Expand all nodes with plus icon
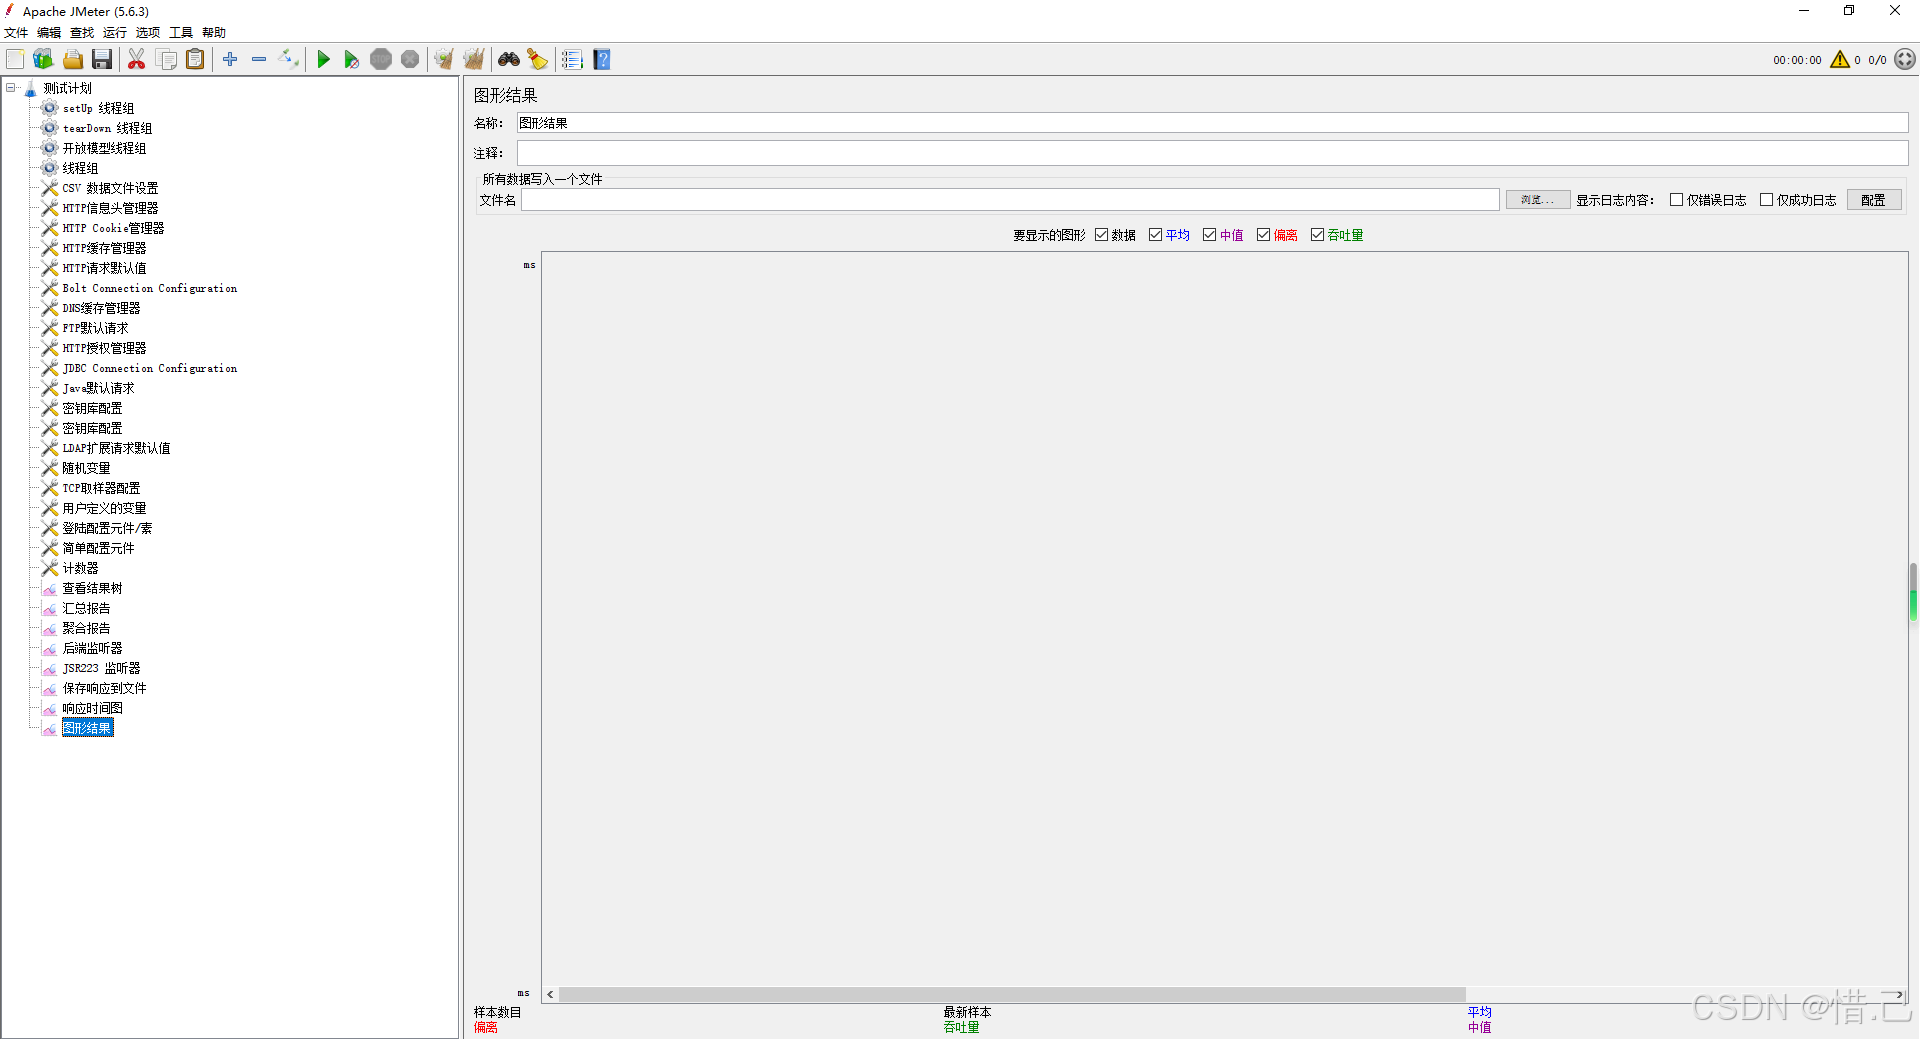 (230, 60)
